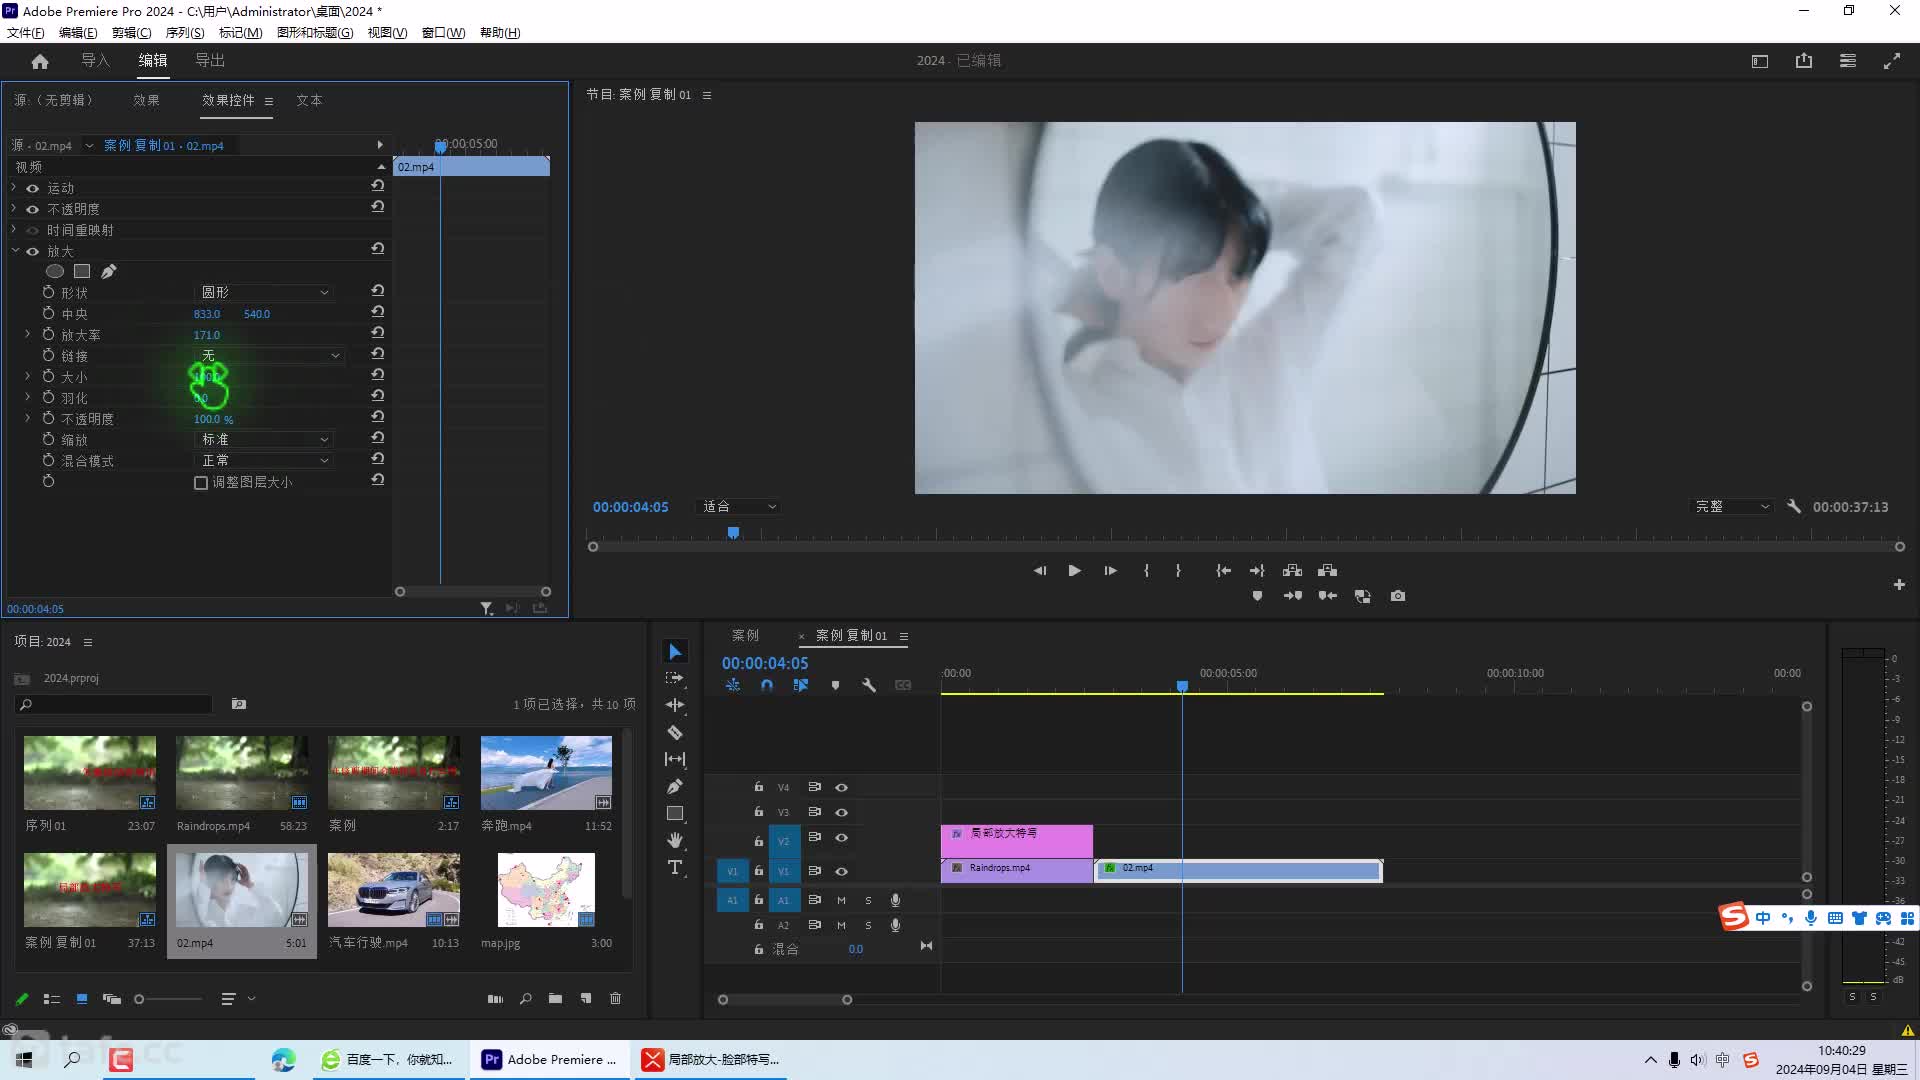
Task: Select the Track Select Forward tool
Action: pyautogui.click(x=675, y=678)
